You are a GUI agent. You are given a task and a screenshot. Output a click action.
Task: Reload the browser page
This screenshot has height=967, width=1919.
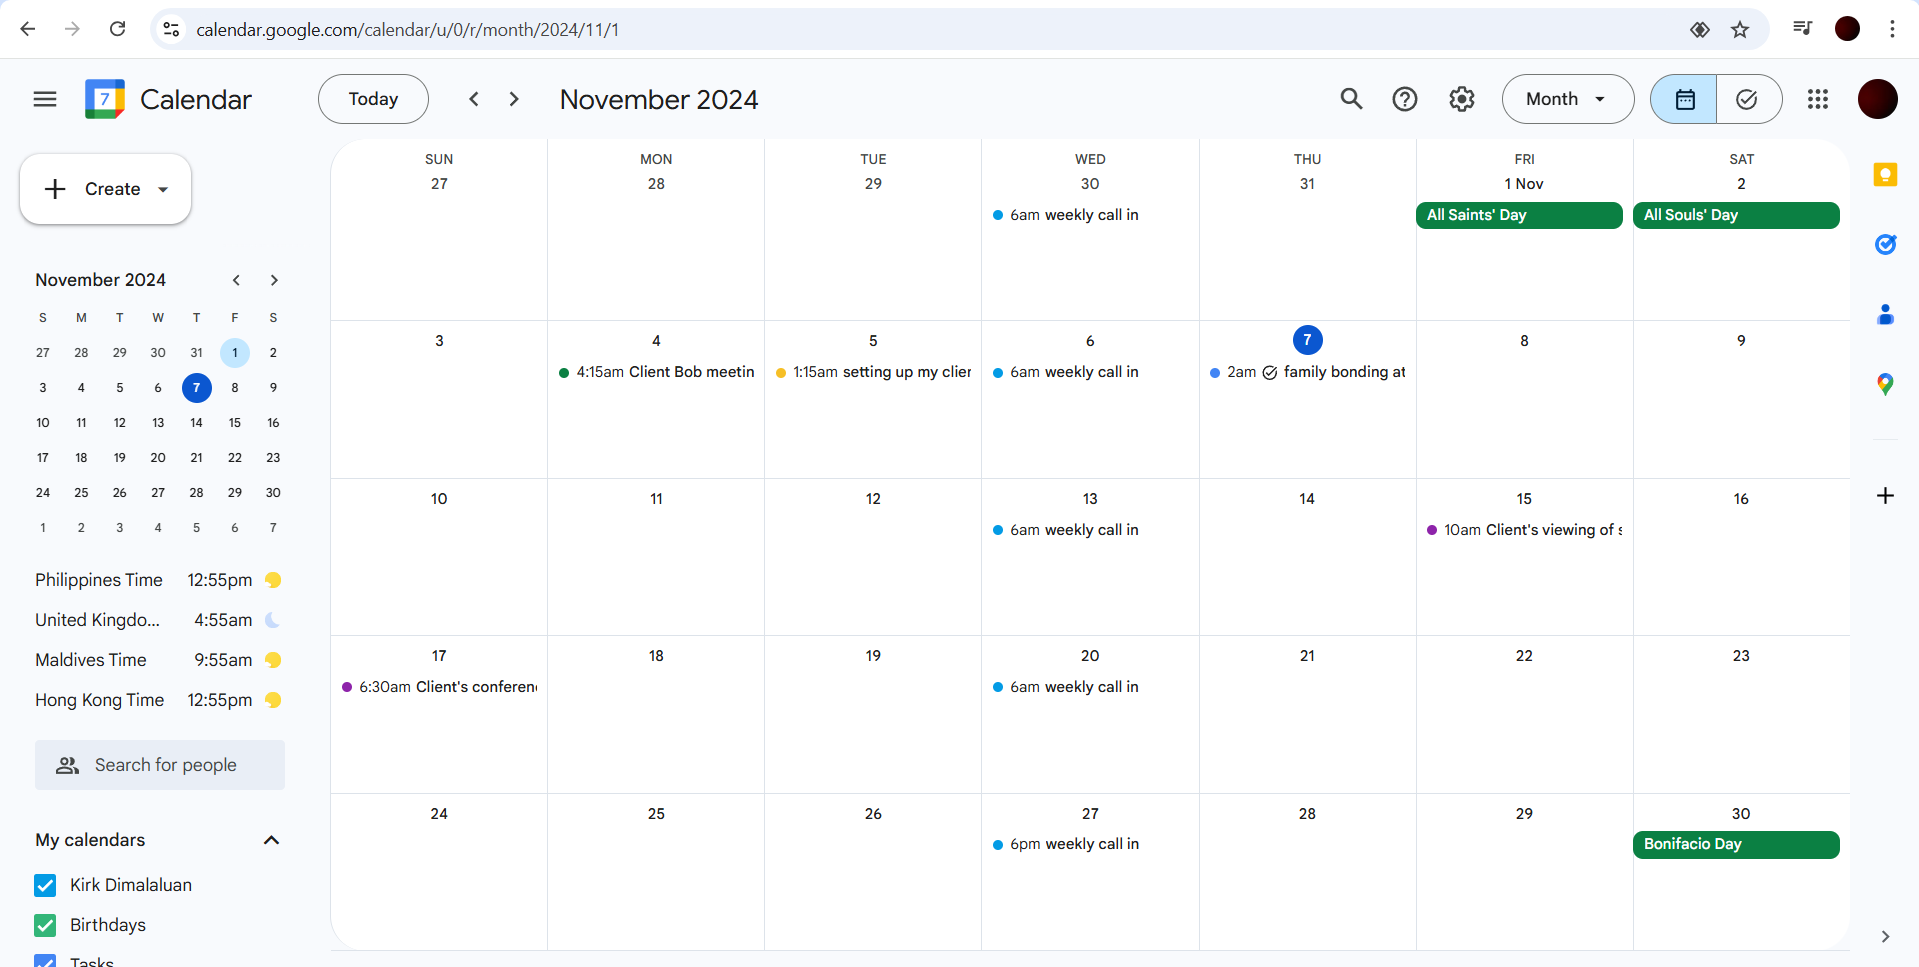[x=118, y=29]
